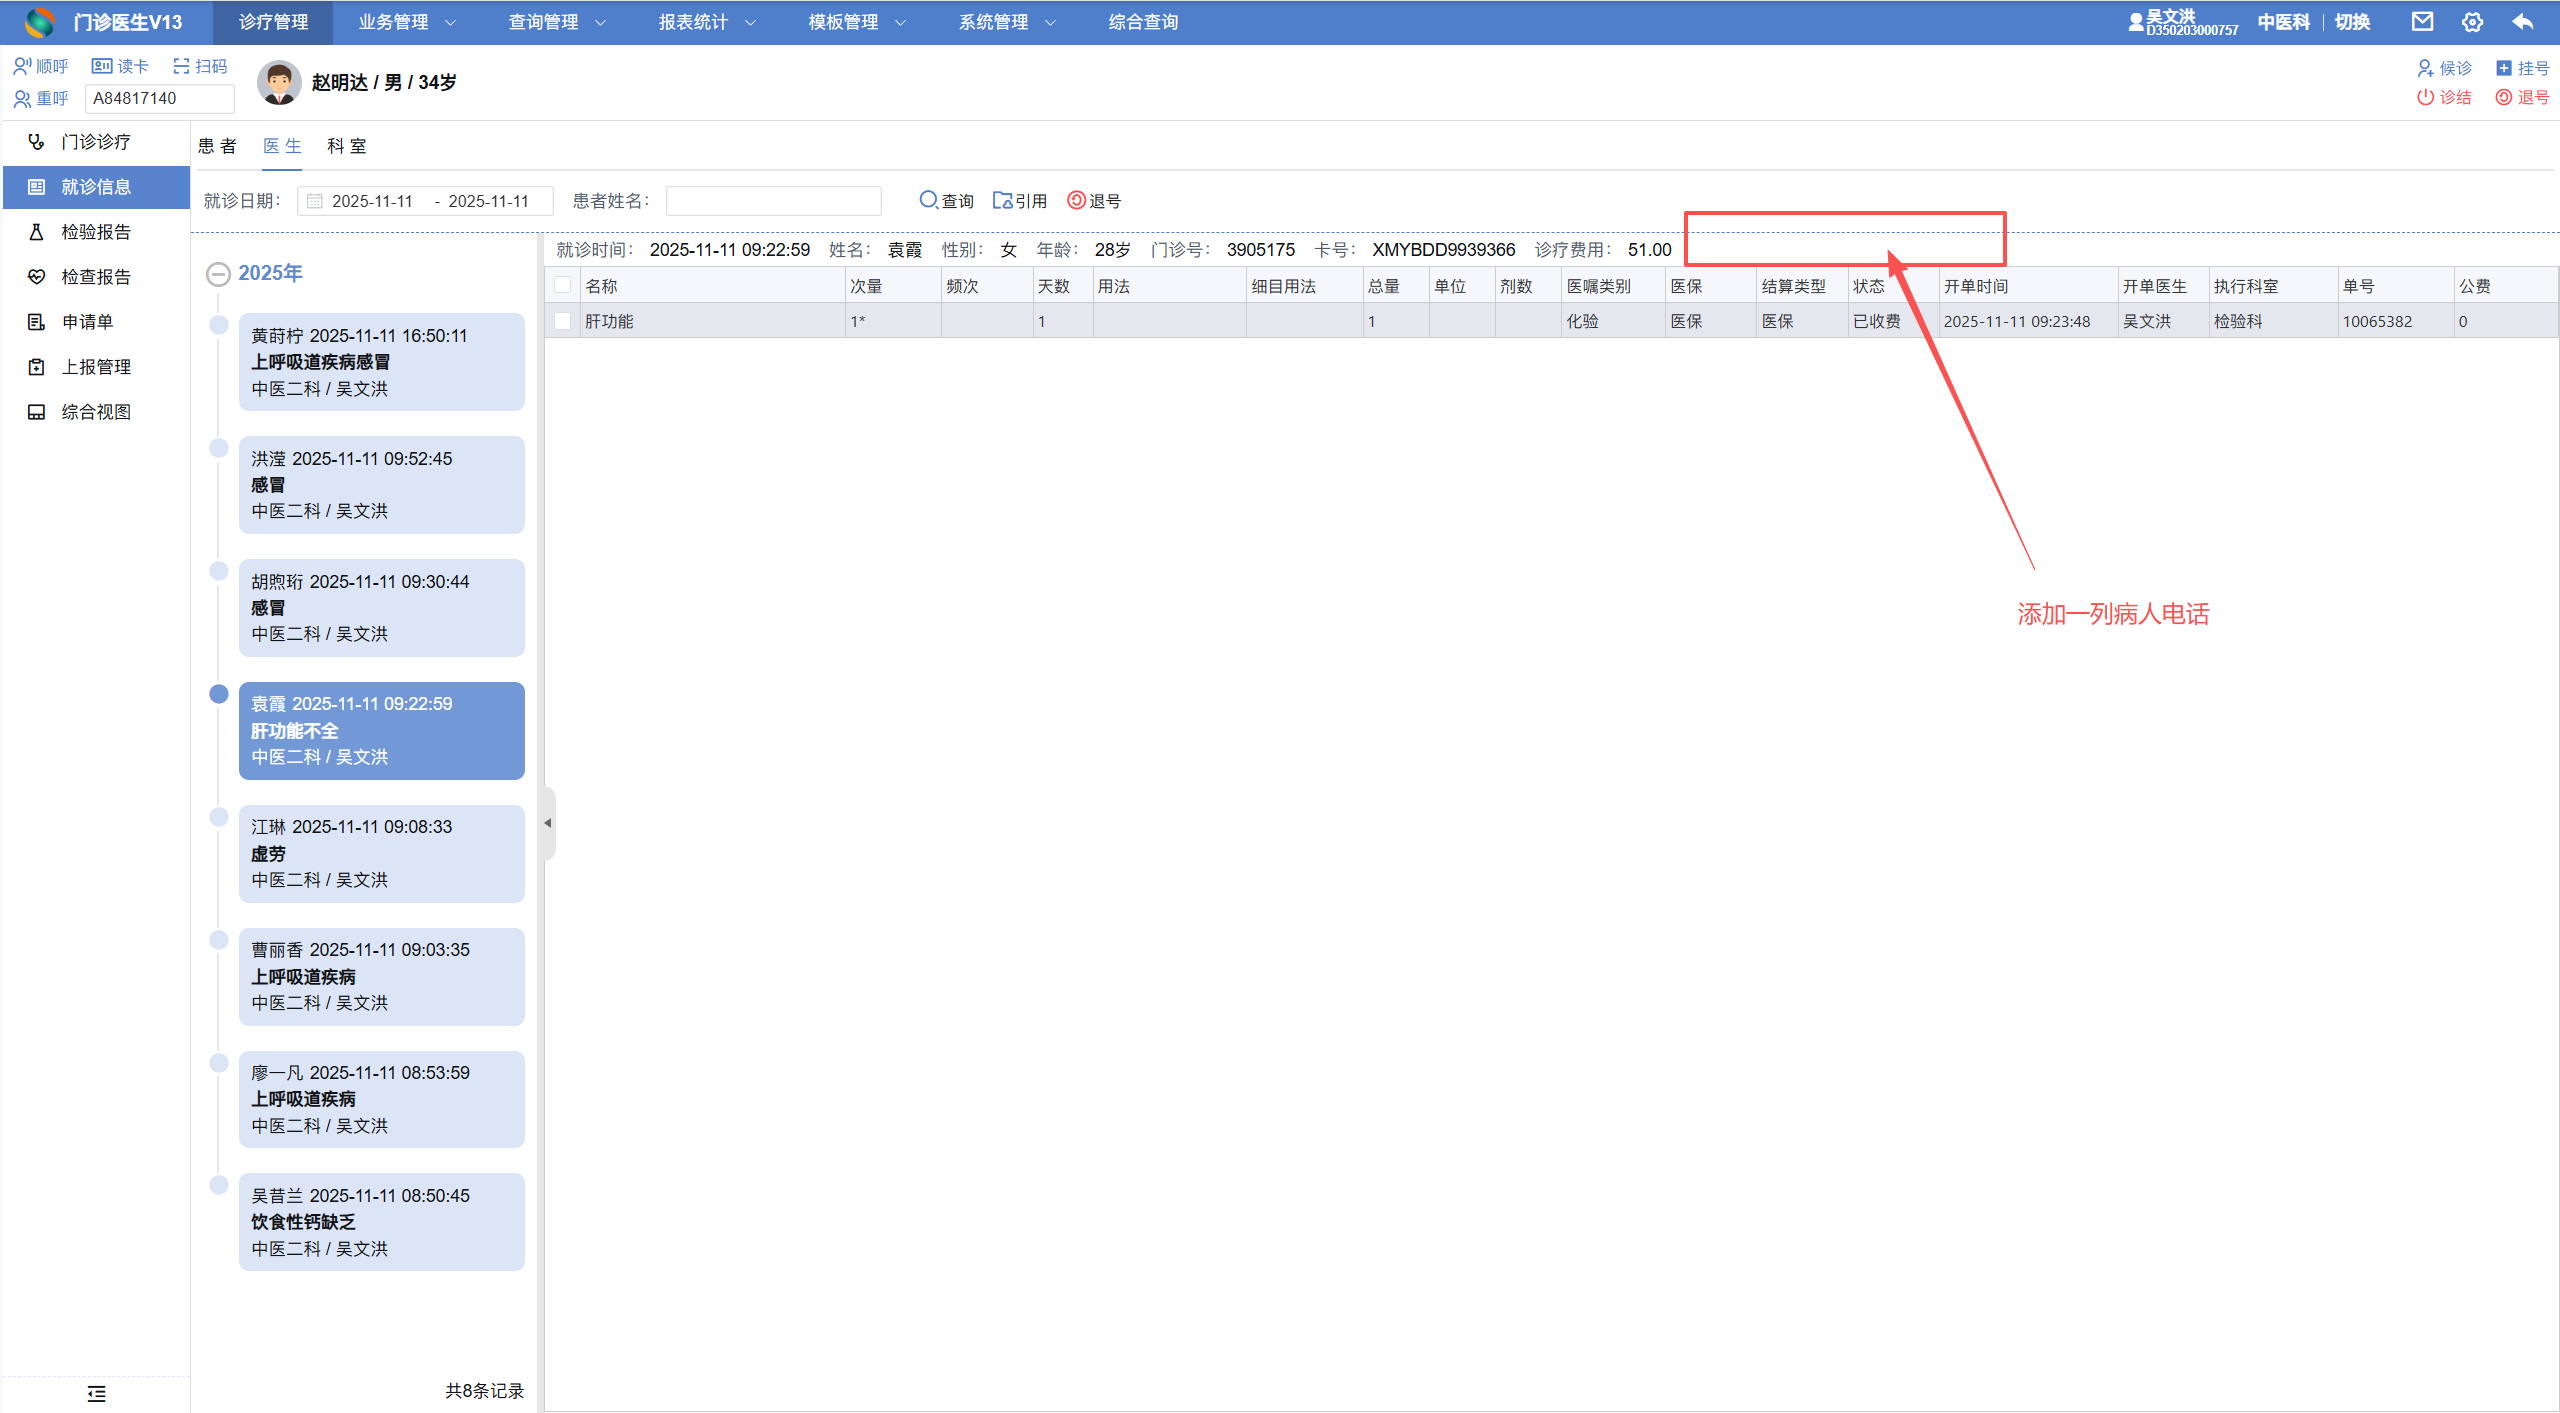
Task: Click the back arrow icon top right
Action: pyautogui.click(x=2522, y=21)
